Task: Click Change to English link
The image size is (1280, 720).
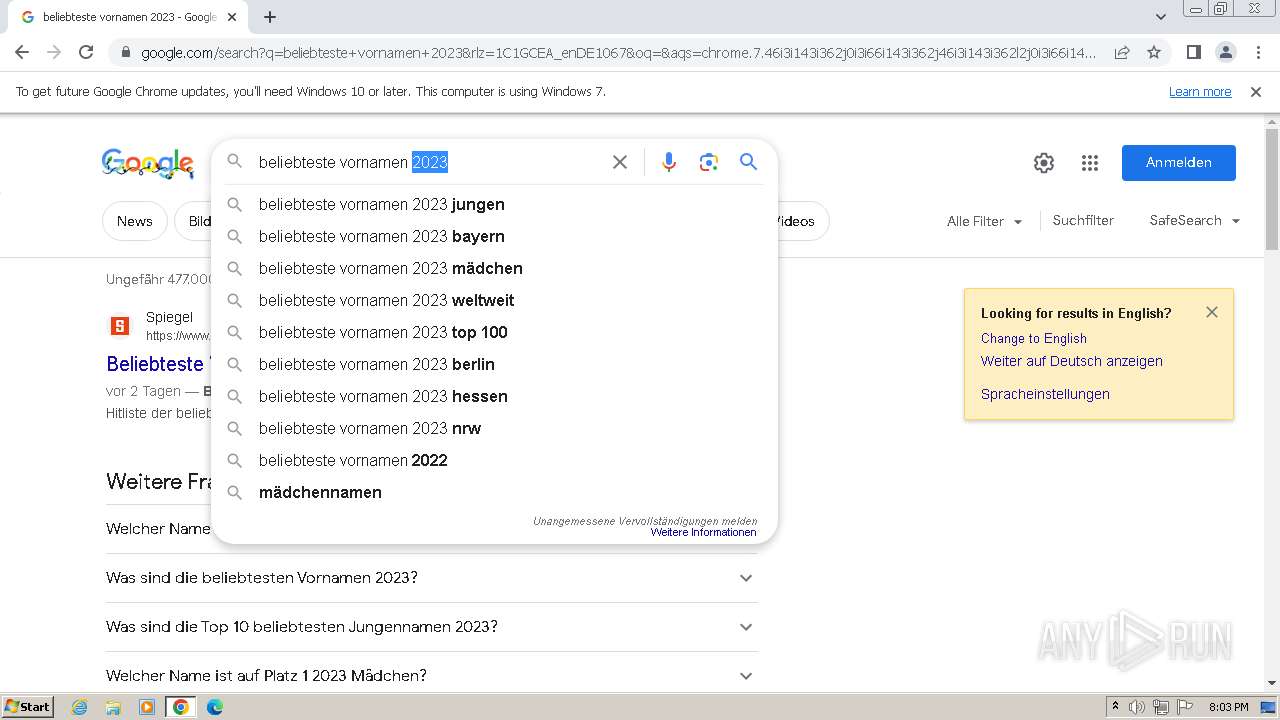Action: pyautogui.click(x=1033, y=338)
